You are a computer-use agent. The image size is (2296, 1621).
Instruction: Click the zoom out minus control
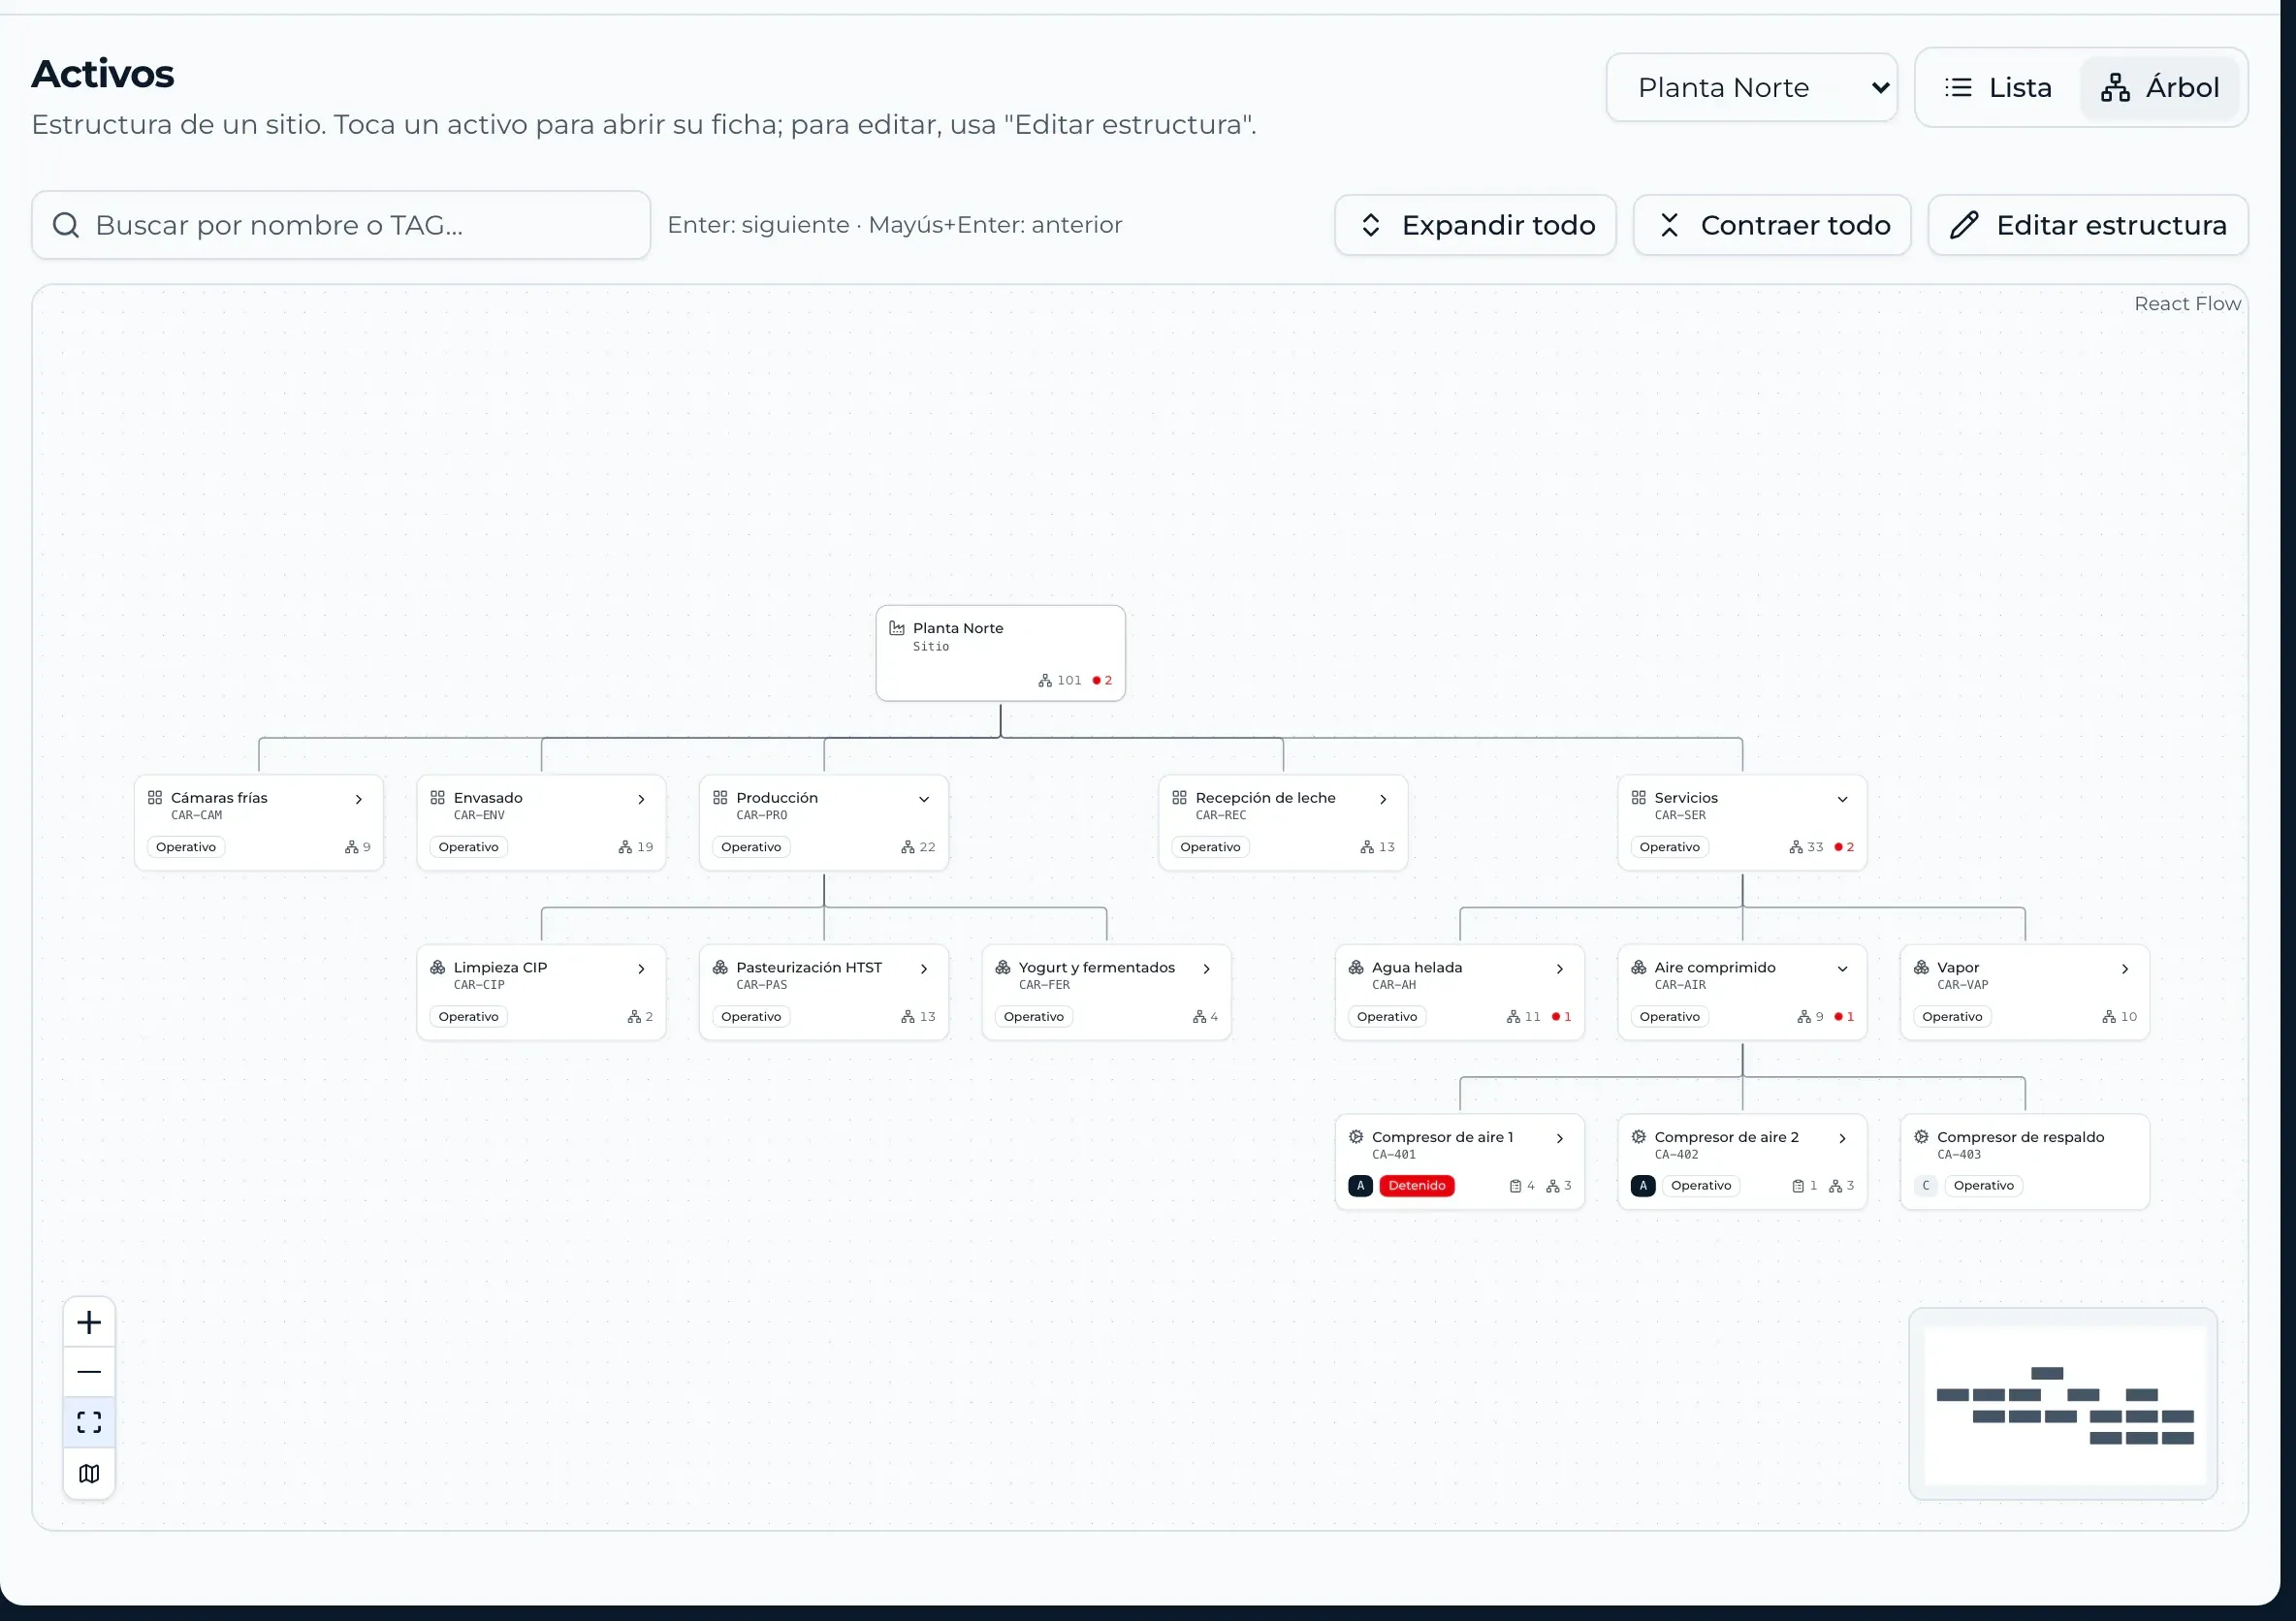89,1372
